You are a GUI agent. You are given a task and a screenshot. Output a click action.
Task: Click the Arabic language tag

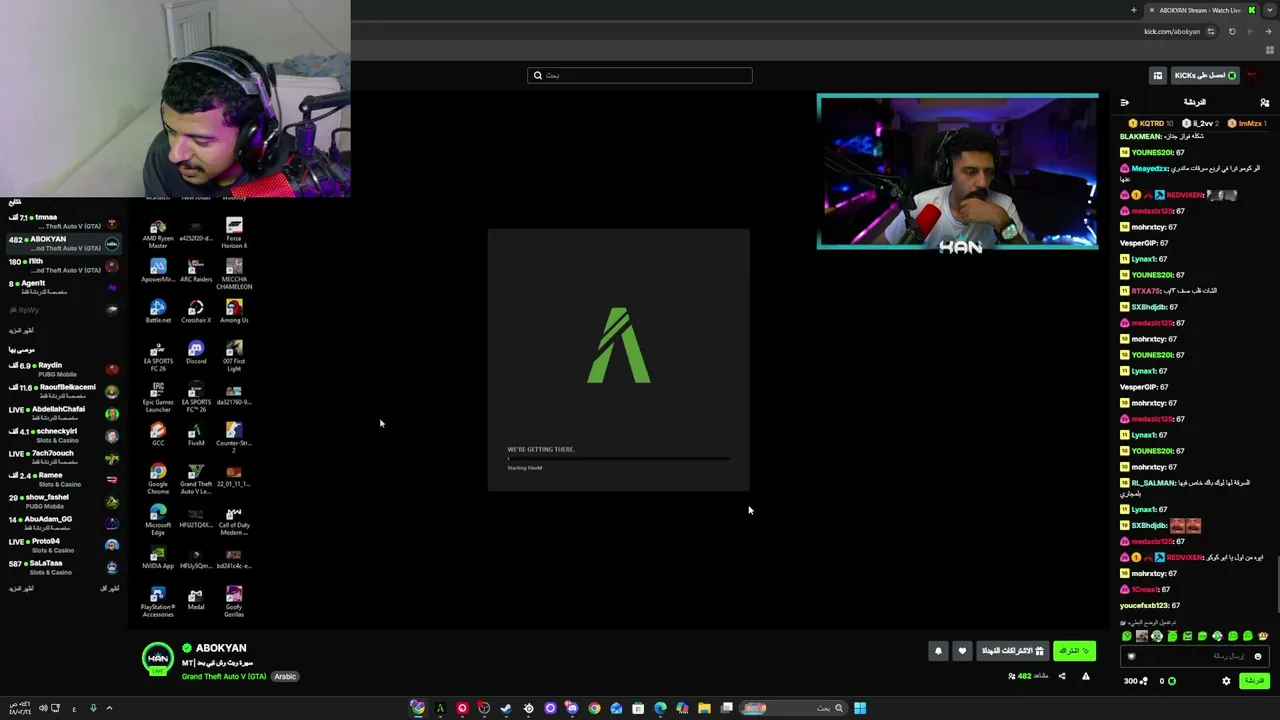click(285, 677)
